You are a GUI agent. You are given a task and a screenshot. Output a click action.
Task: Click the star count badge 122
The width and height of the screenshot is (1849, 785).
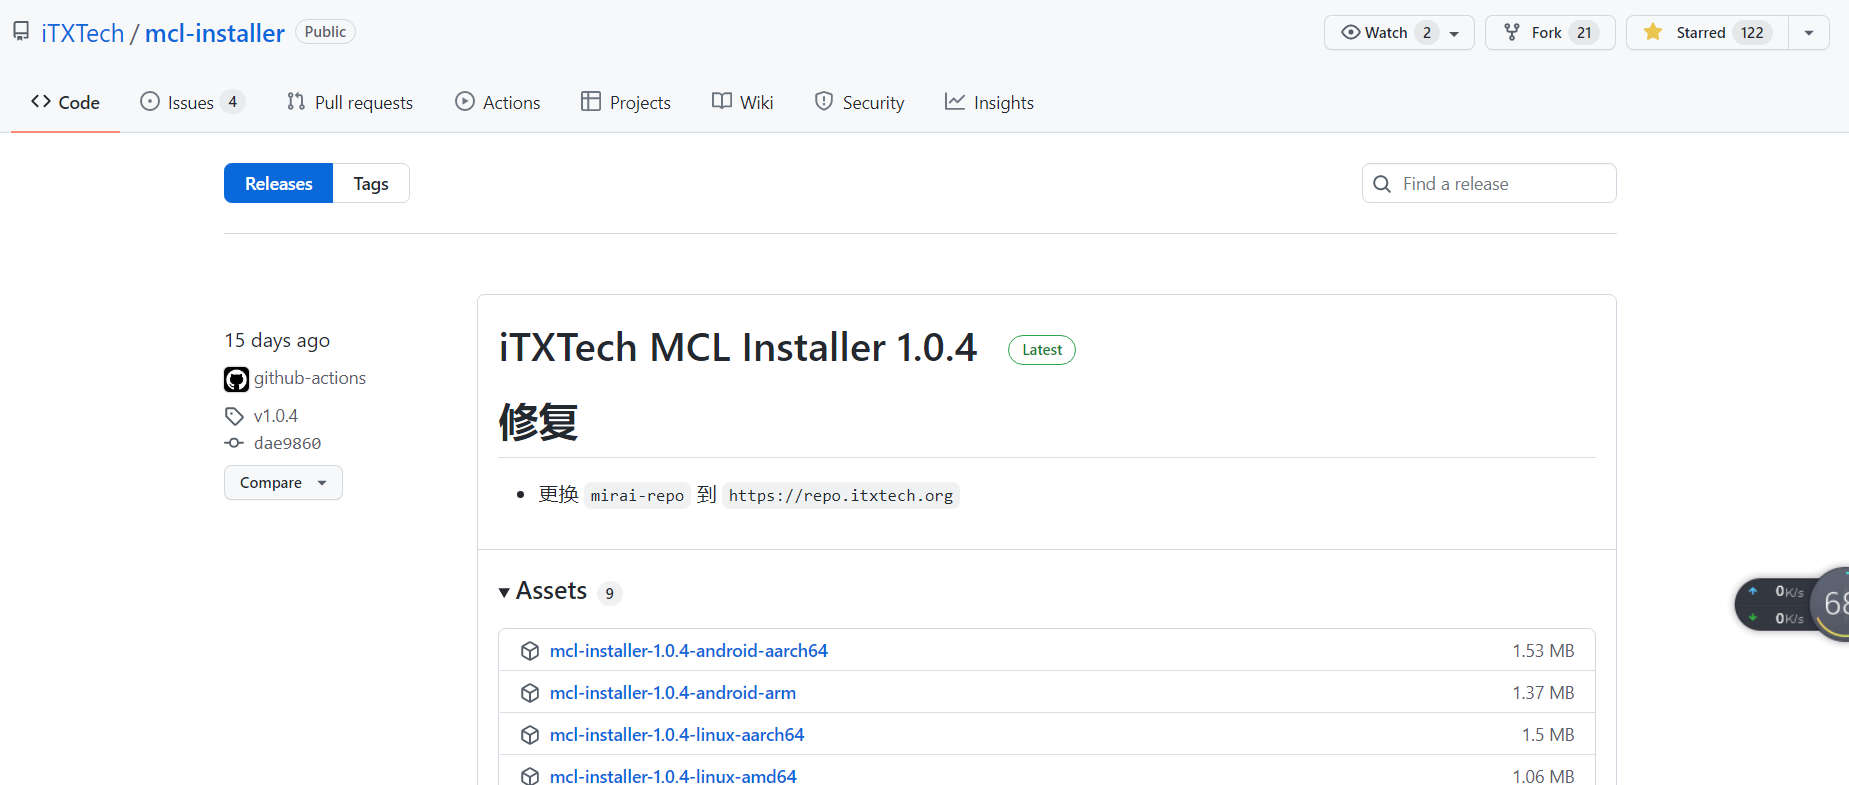(1752, 33)
